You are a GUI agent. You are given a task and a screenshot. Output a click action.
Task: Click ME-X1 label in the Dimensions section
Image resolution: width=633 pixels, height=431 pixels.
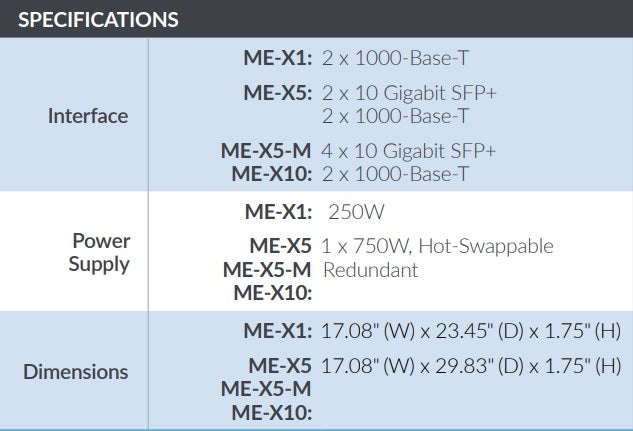pos(278,330)
